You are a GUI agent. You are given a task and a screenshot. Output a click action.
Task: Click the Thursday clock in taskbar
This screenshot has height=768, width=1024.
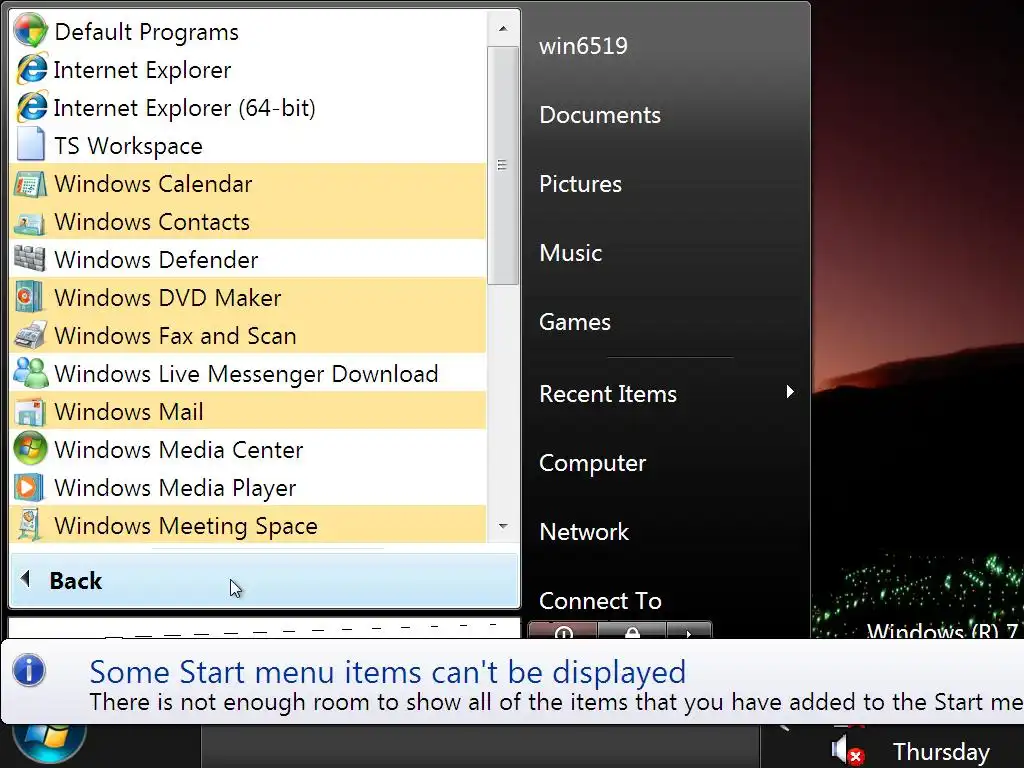point(941,752)
